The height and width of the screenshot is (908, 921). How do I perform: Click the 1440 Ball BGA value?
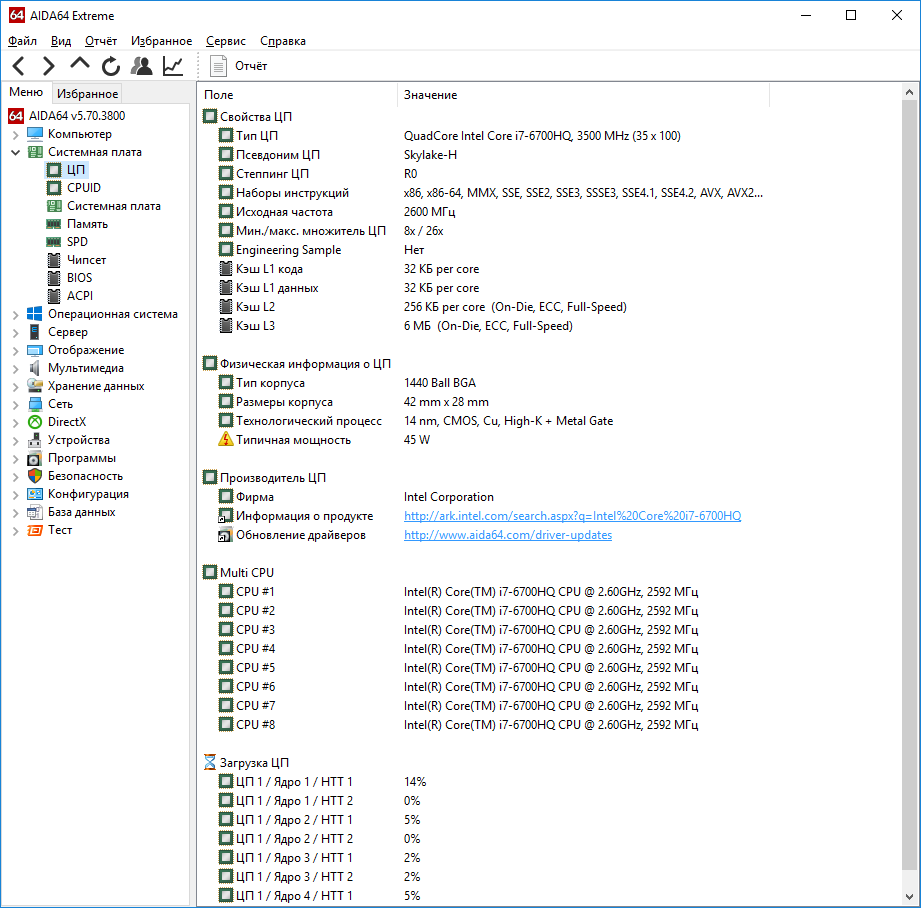(x=439, y=383)
